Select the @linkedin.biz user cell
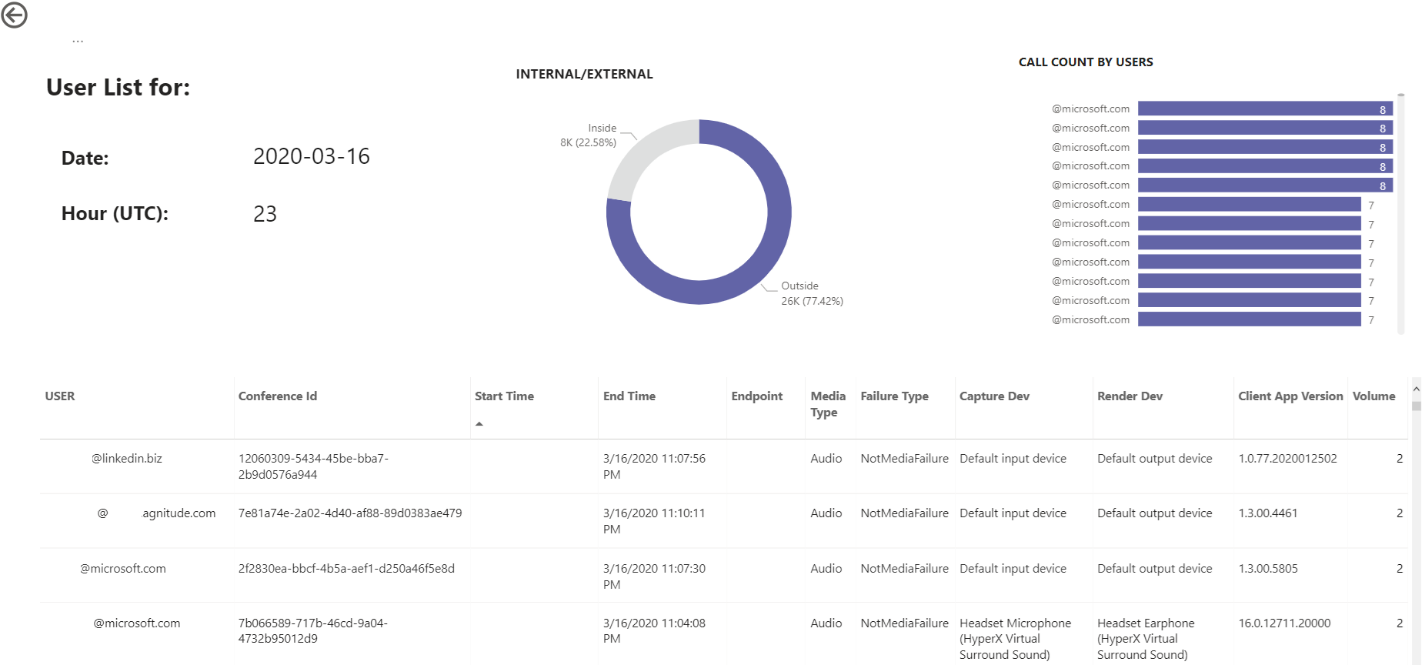The height and width of the screenshot is (665, 1425). (x=126, y=459)
